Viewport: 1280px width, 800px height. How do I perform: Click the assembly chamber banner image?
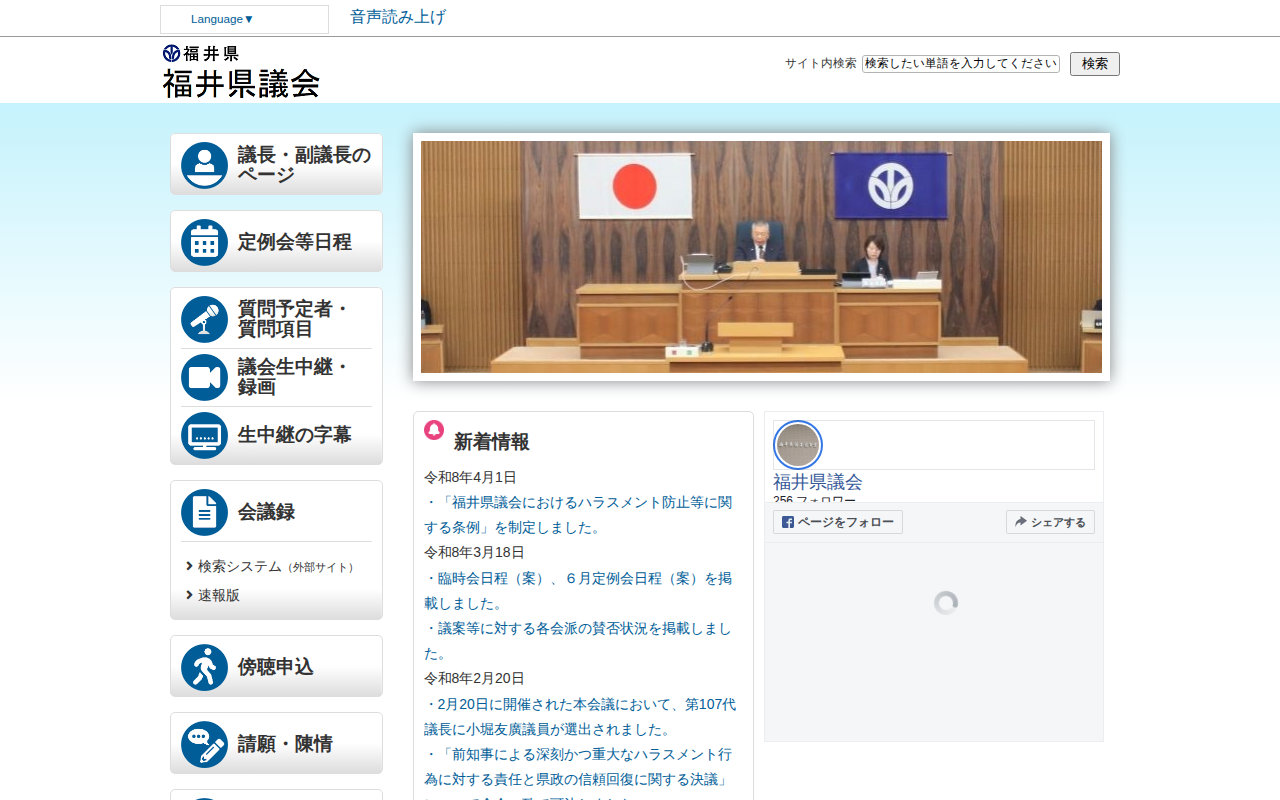(761, 257)
